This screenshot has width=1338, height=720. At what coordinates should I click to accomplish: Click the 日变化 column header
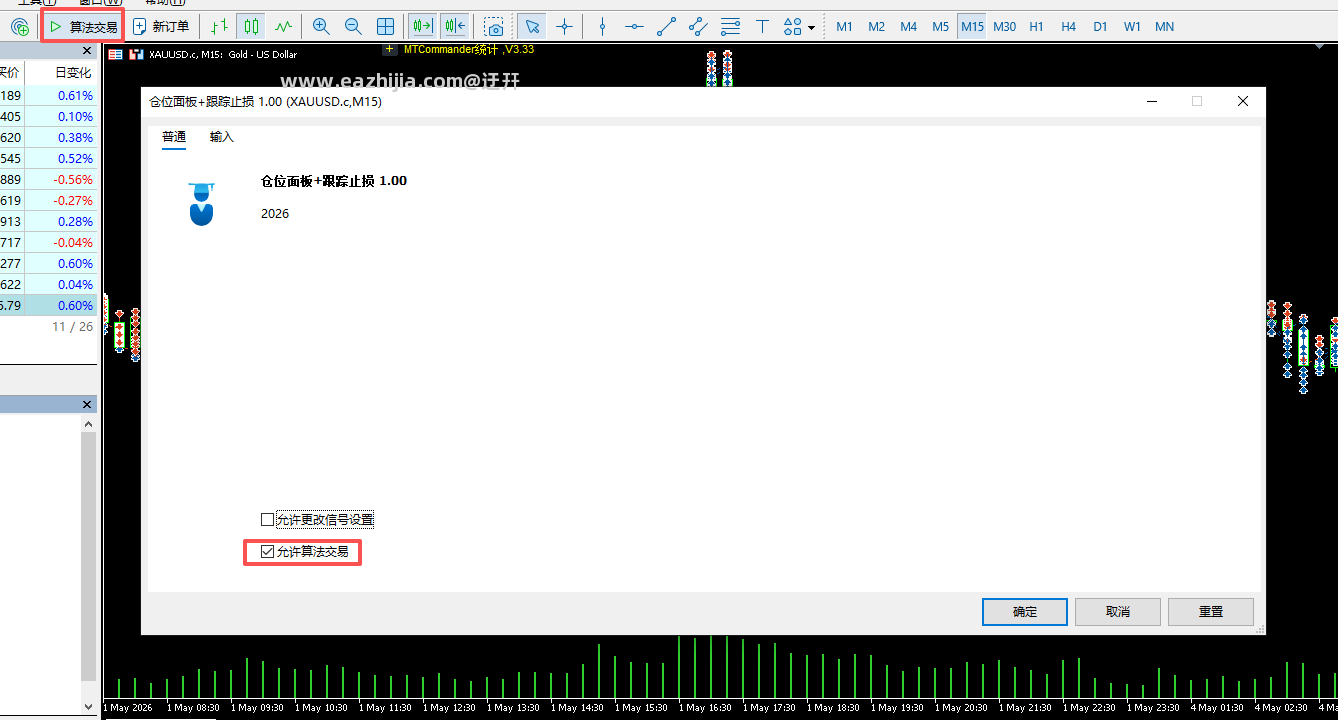[73, 73]
